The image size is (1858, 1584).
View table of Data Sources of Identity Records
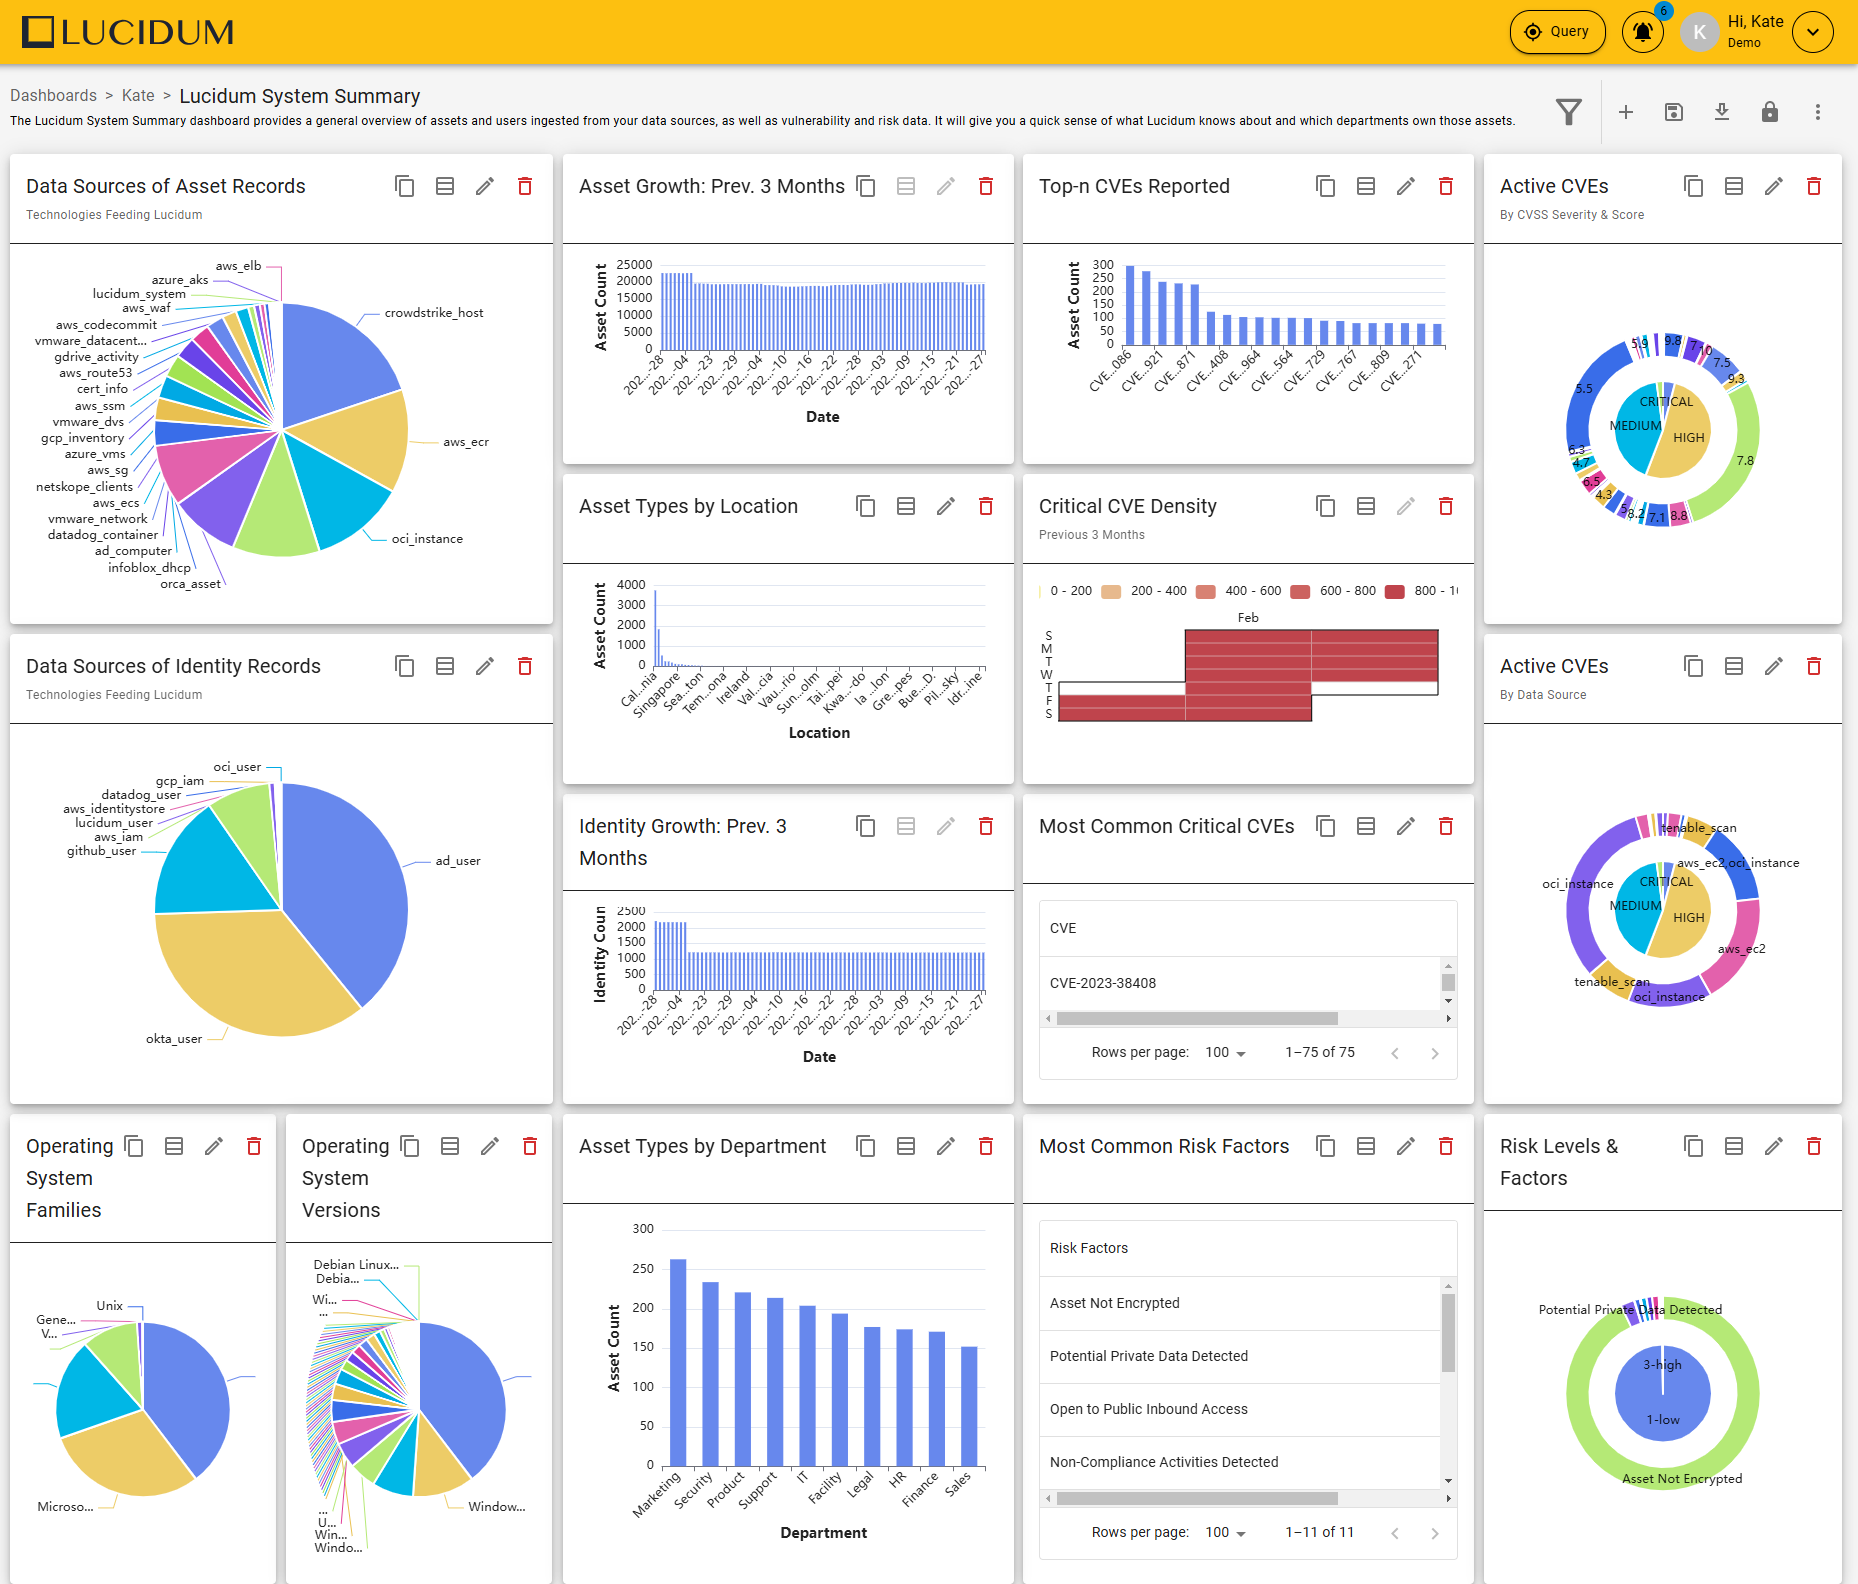[x=445, y=666]
